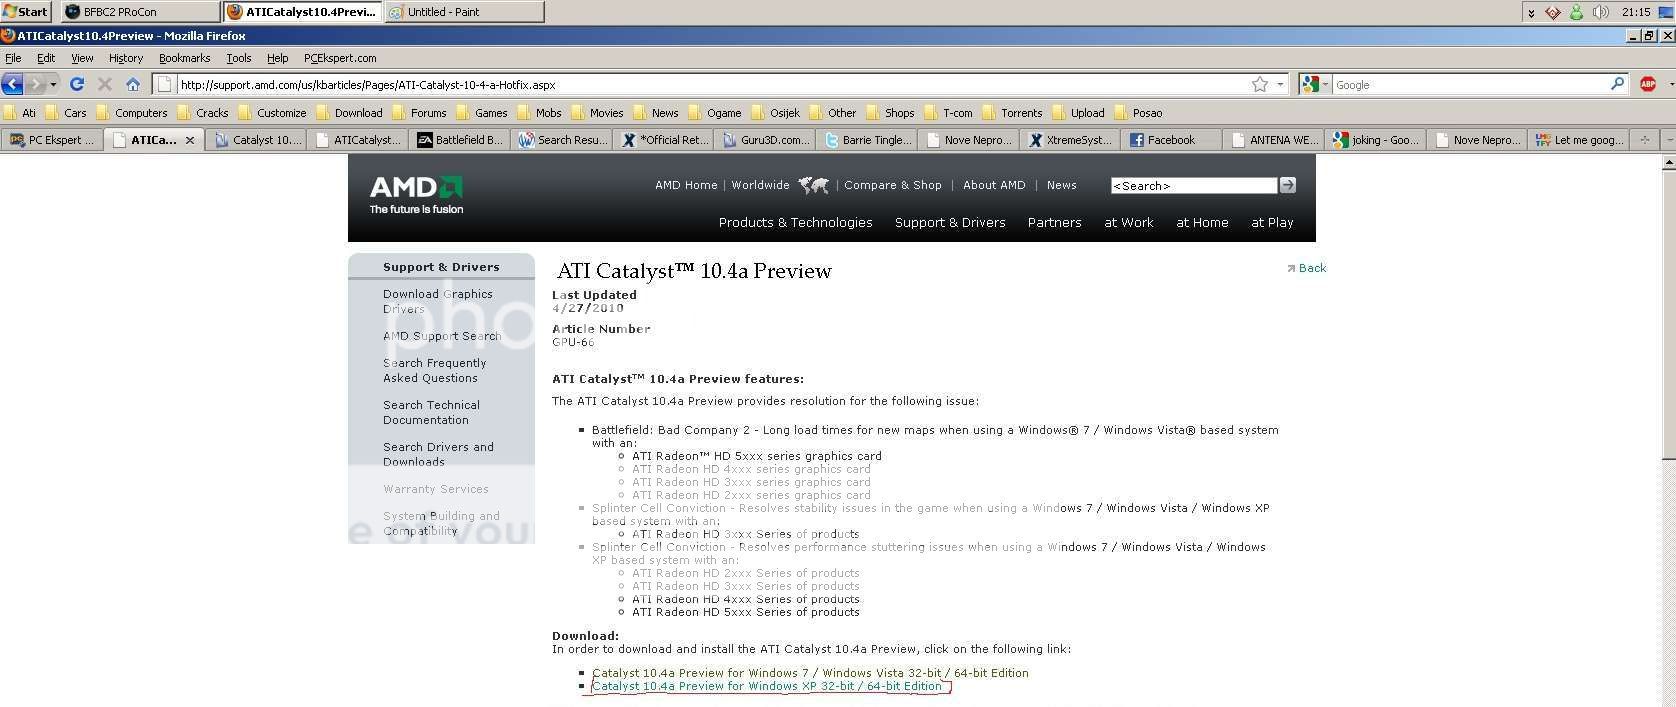Switch to BFBC2 PRoCon taskbar window
The width and height of the screenshot is (1676, 707).
tap(141, 11)
